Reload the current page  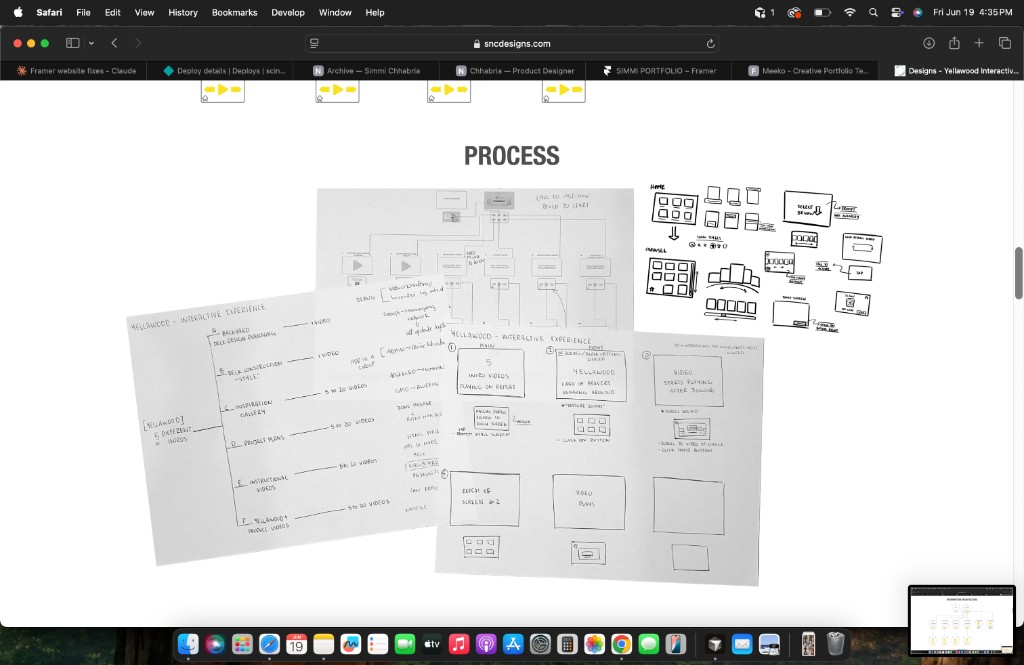[x=711, y=43]
